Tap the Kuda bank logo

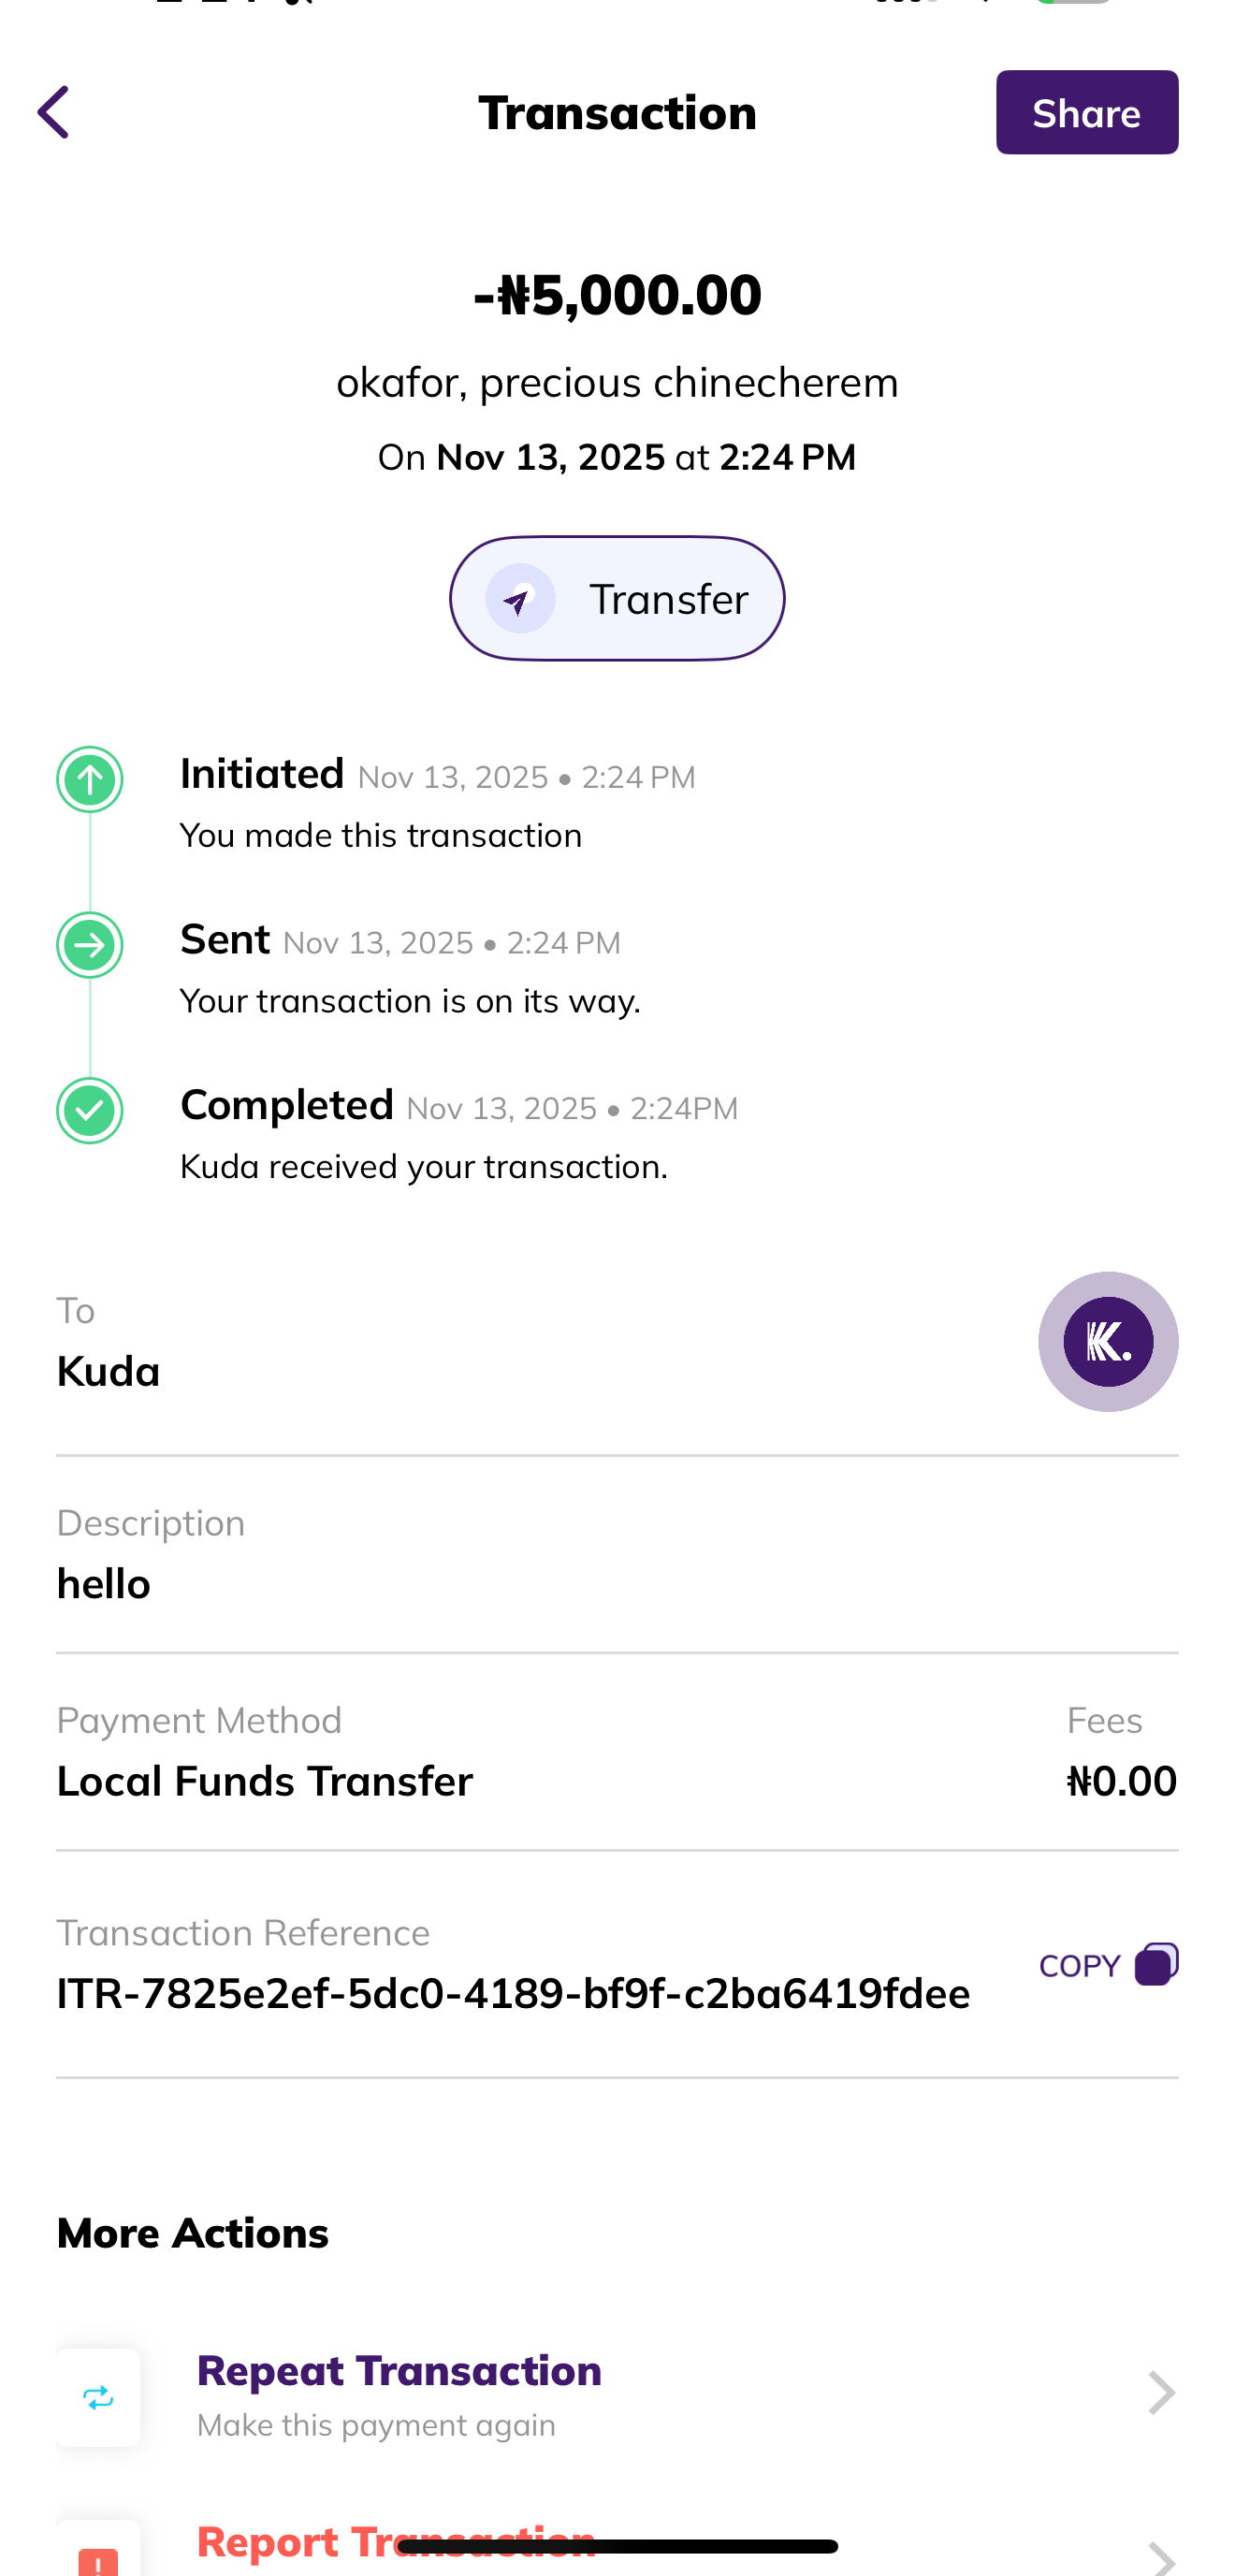tap(1107, 1341)
